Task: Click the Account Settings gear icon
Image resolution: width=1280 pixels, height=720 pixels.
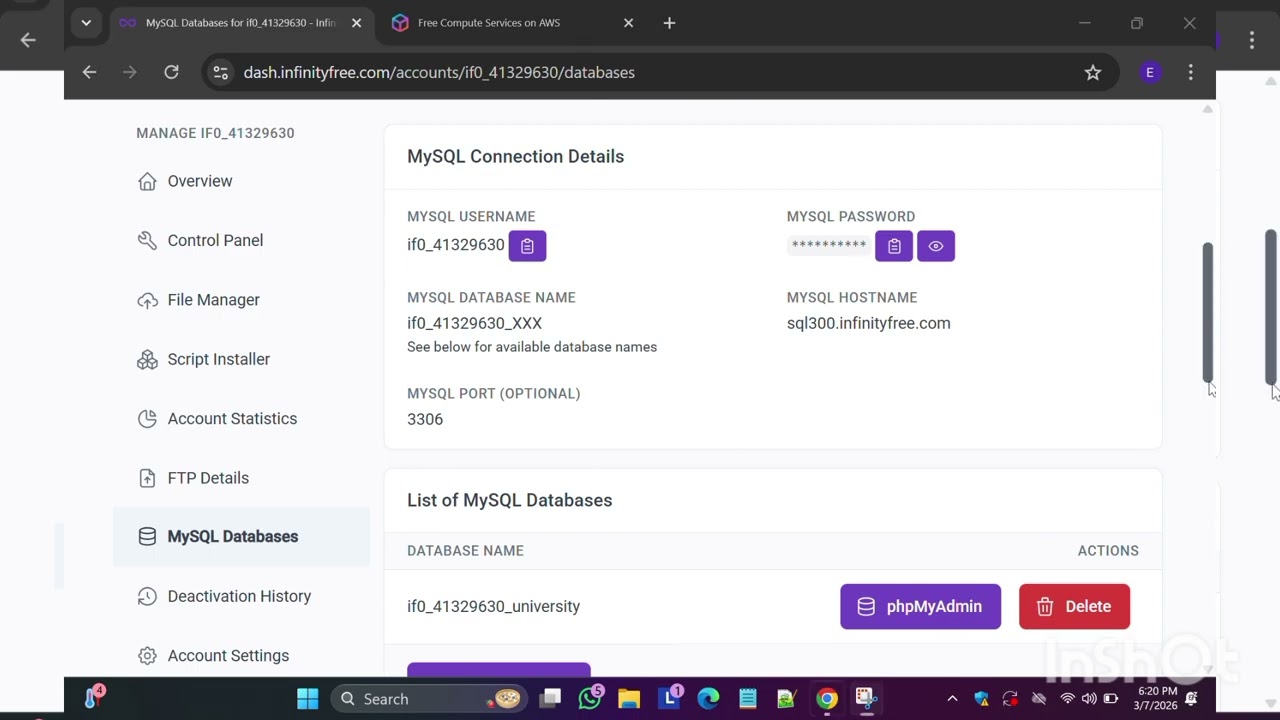Action: pos(147,656)
